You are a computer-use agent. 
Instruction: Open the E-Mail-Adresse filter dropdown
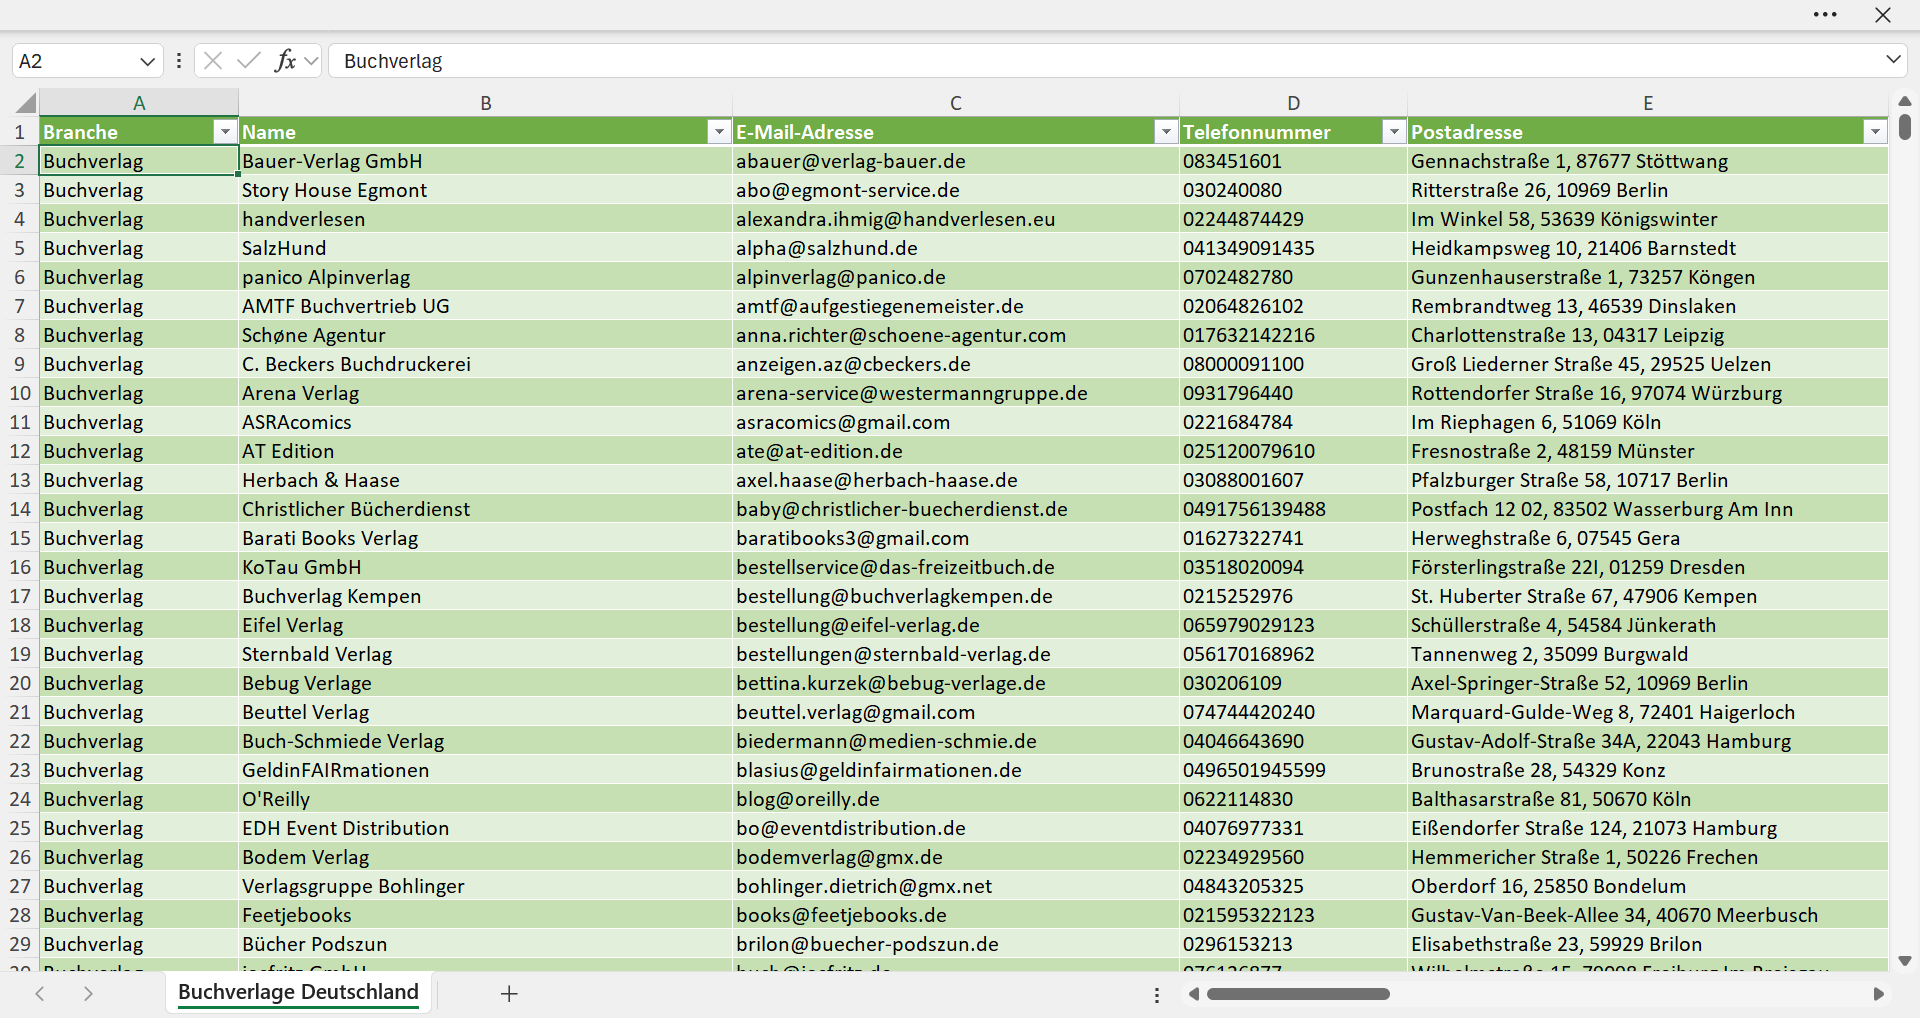(x=1166, y=132)
